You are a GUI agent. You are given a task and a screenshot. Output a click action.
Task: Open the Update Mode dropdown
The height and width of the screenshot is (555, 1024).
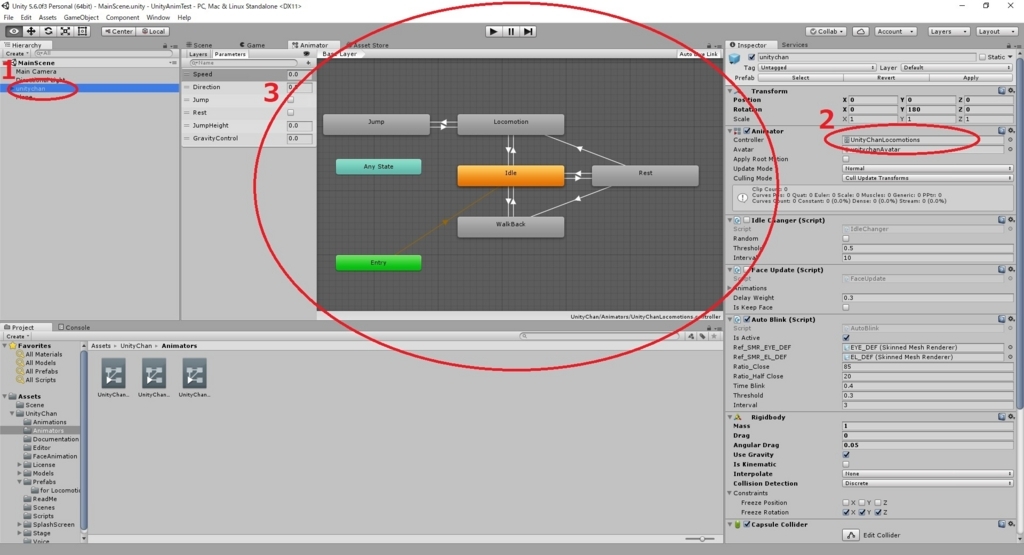pos(927,168)
